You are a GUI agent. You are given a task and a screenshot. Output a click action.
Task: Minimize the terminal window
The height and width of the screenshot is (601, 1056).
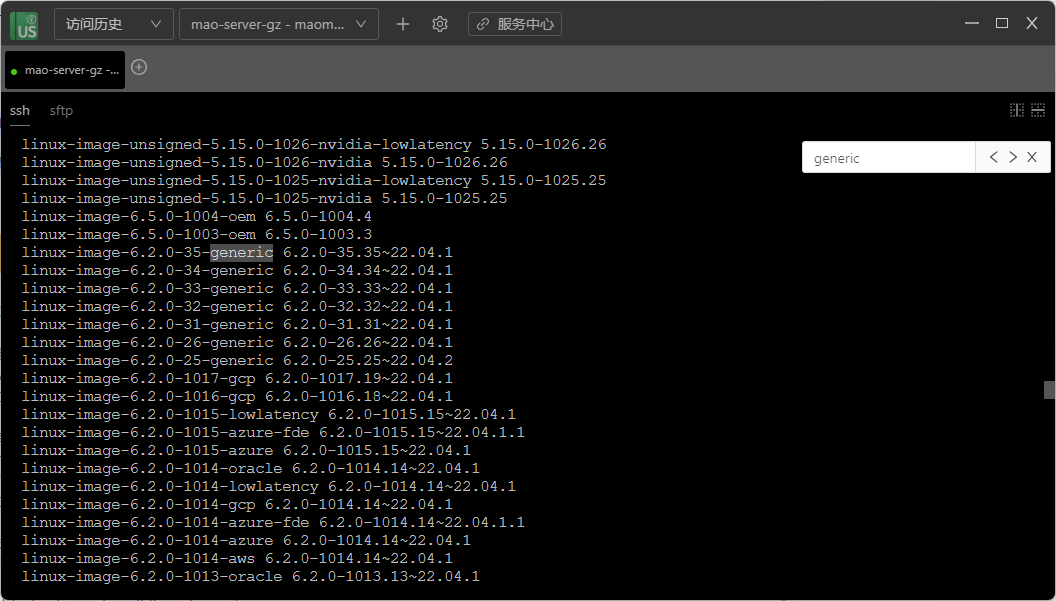pyautogui.click(x=972, y=23)
